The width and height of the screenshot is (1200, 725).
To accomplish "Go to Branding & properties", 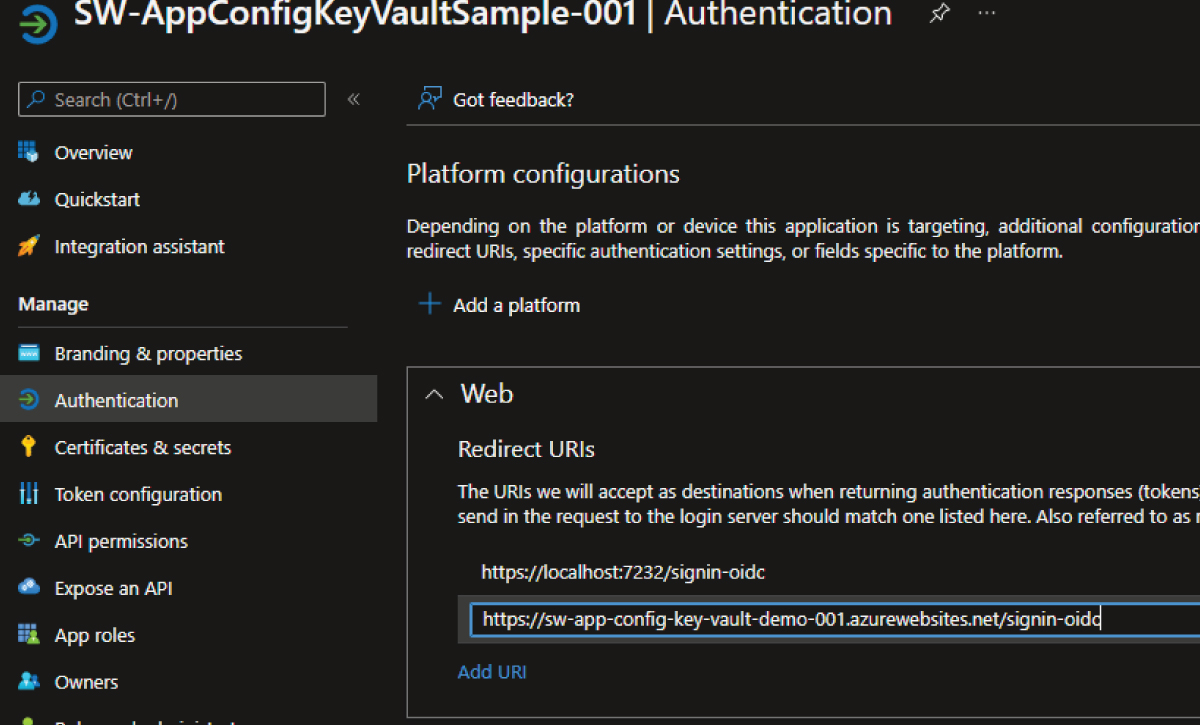I will pos(148,354).
